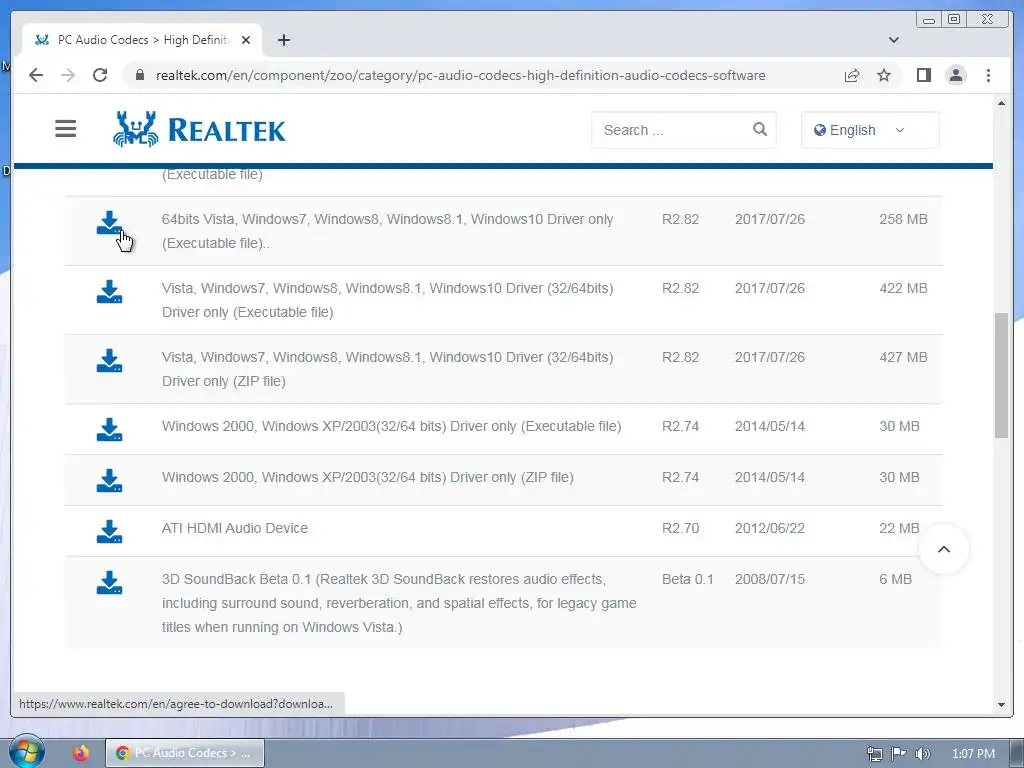Click the address bar URL
1024x768 pixels.
(x=460, y=75)
